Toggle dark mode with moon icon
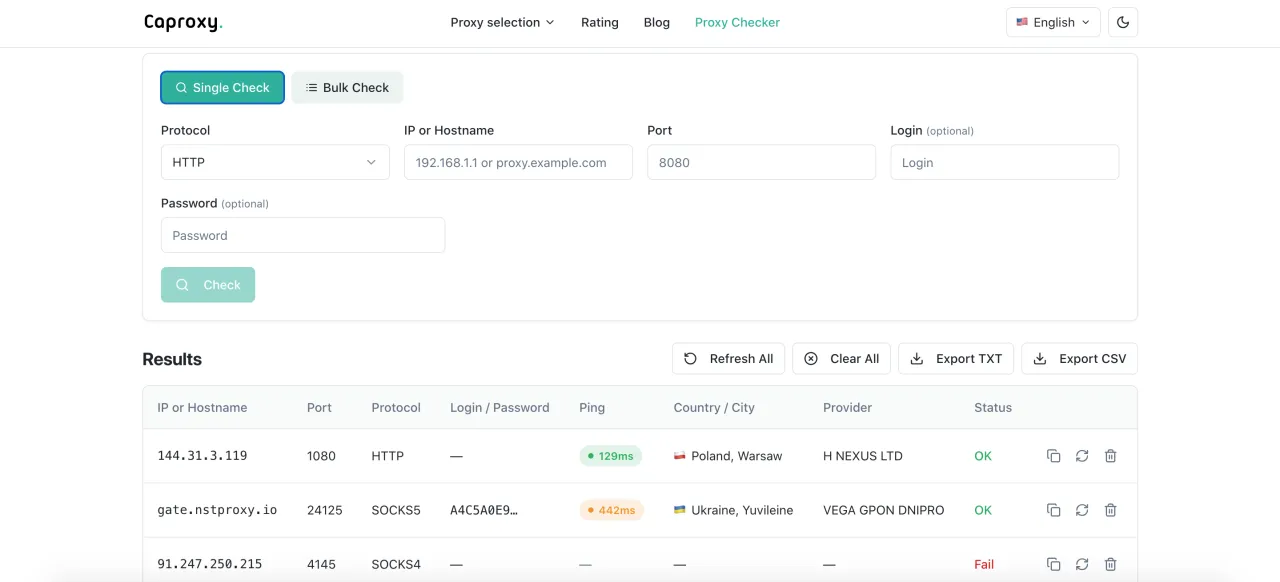Viewport: 1280px width, 582px height. pyautogui.click(x=1123, y=22)
